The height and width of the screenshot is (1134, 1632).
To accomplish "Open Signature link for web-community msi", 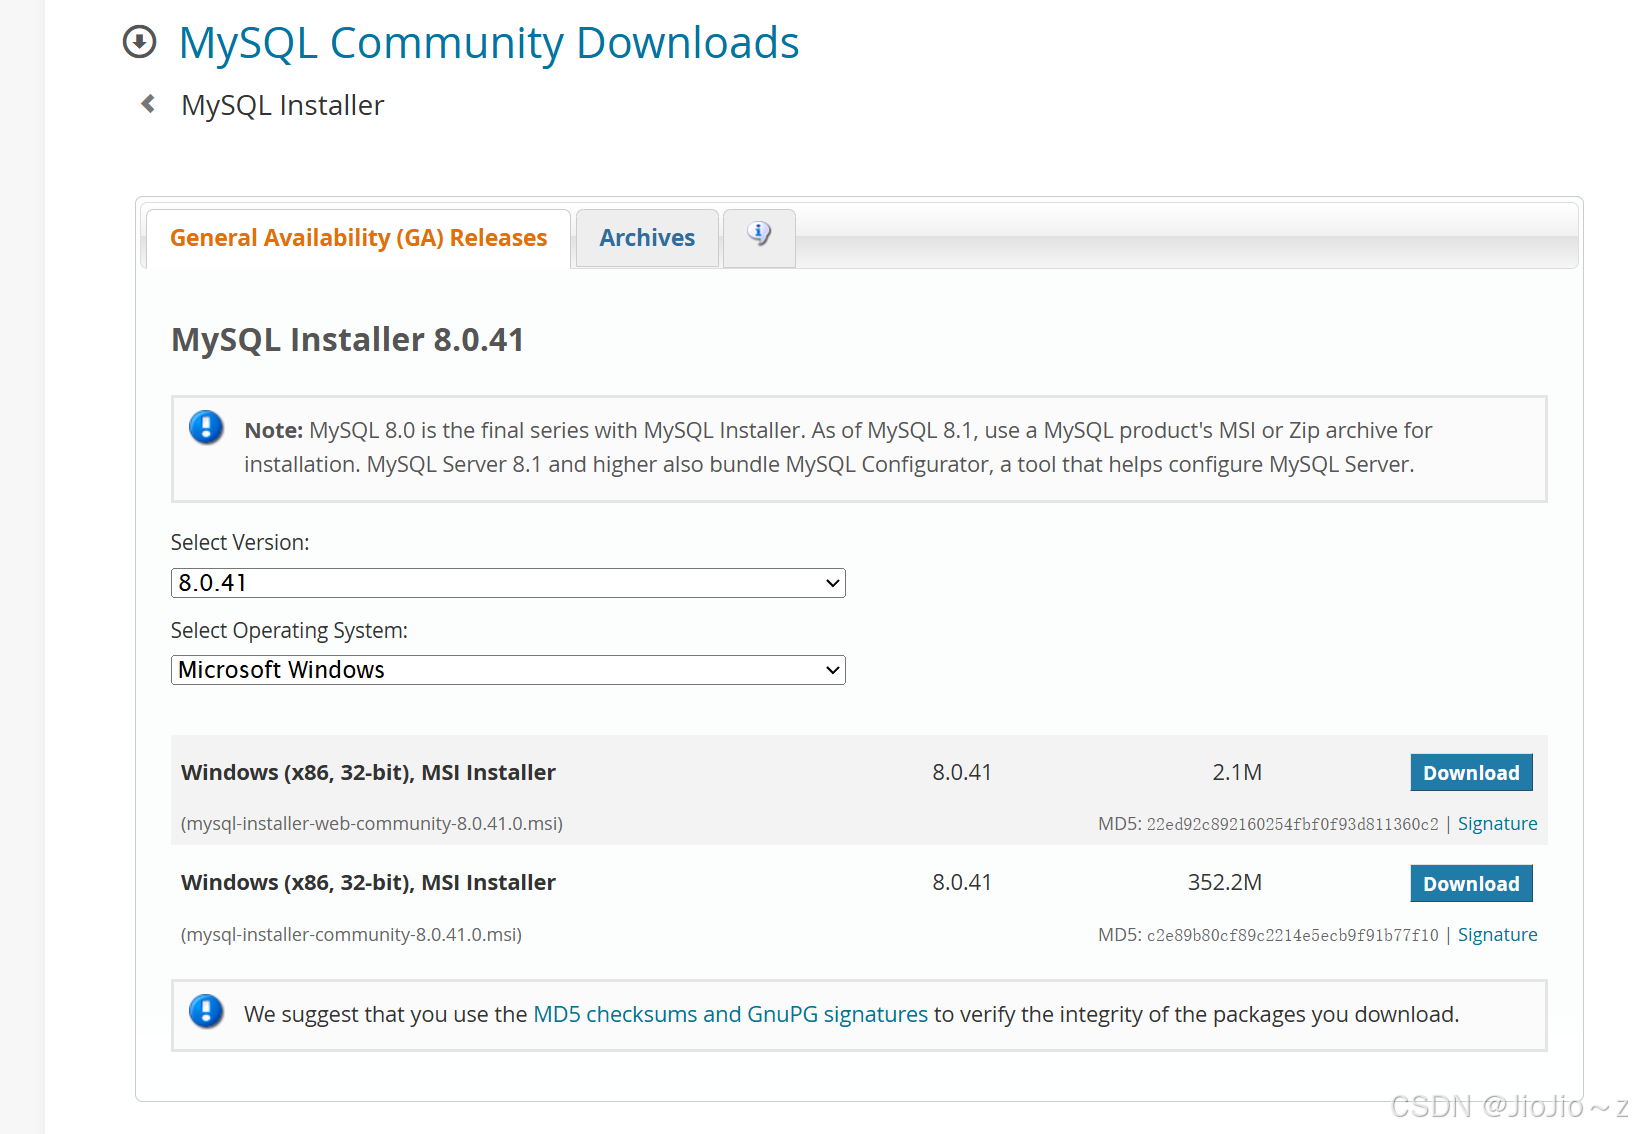I will click(1497, 824).
